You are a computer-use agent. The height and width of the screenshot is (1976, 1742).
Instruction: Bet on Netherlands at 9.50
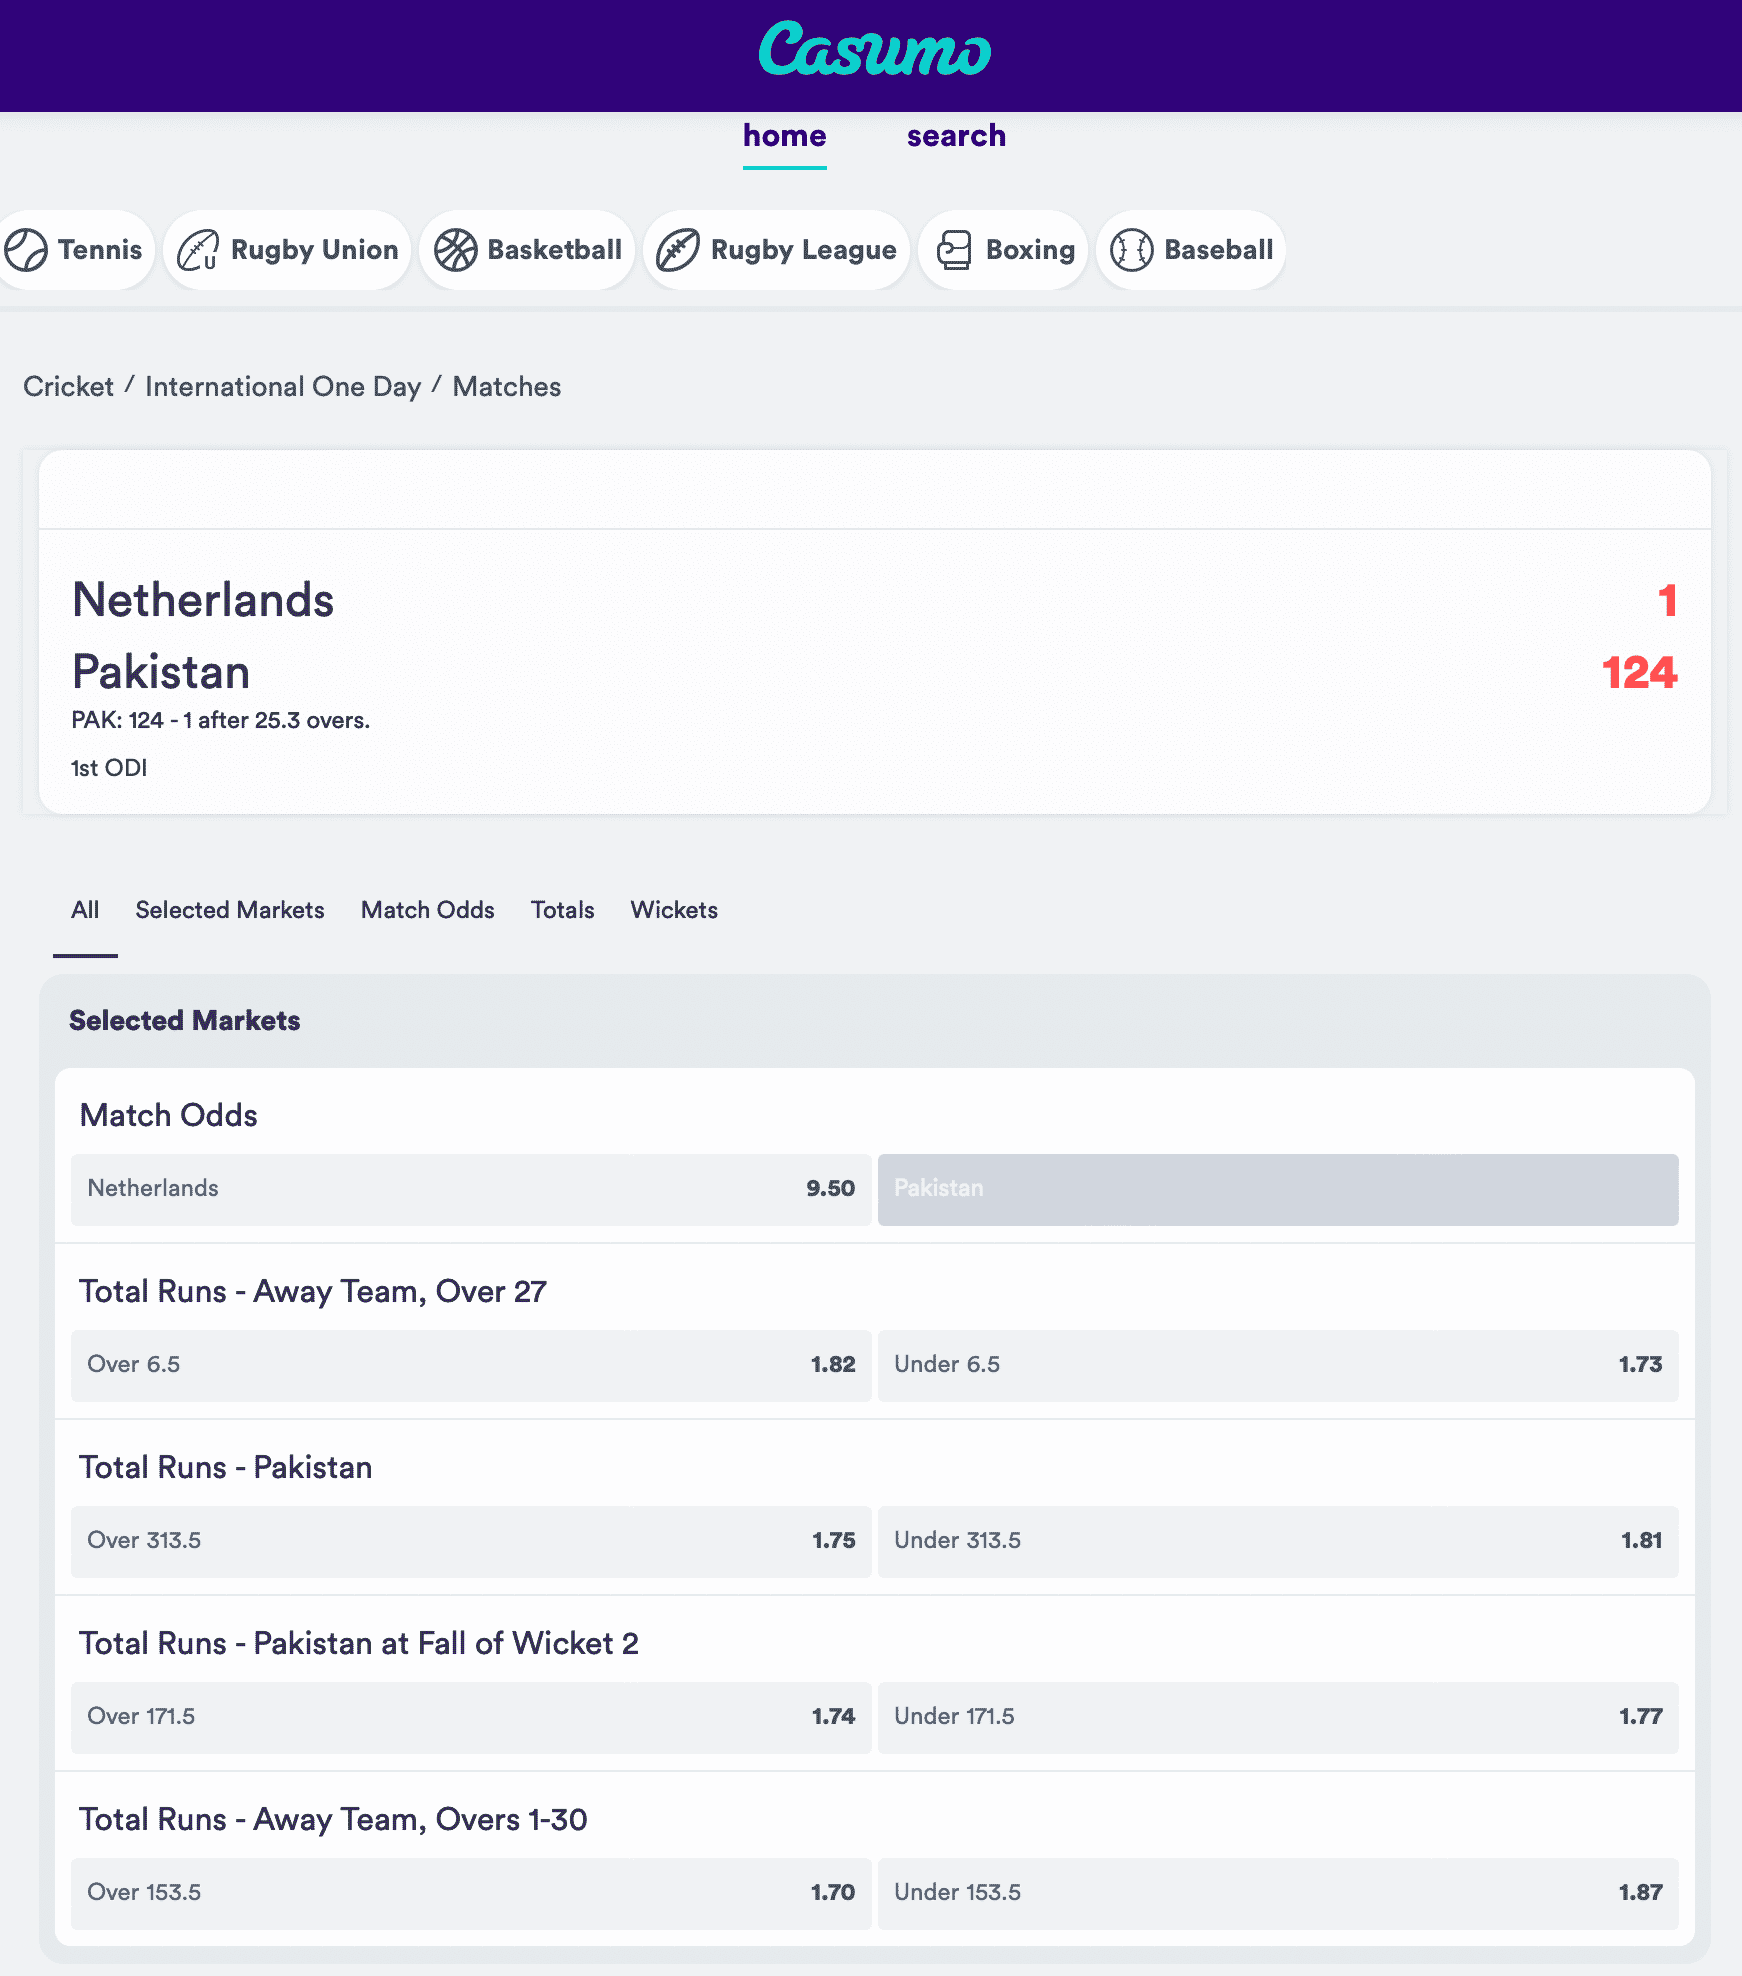pos(471,1189)
